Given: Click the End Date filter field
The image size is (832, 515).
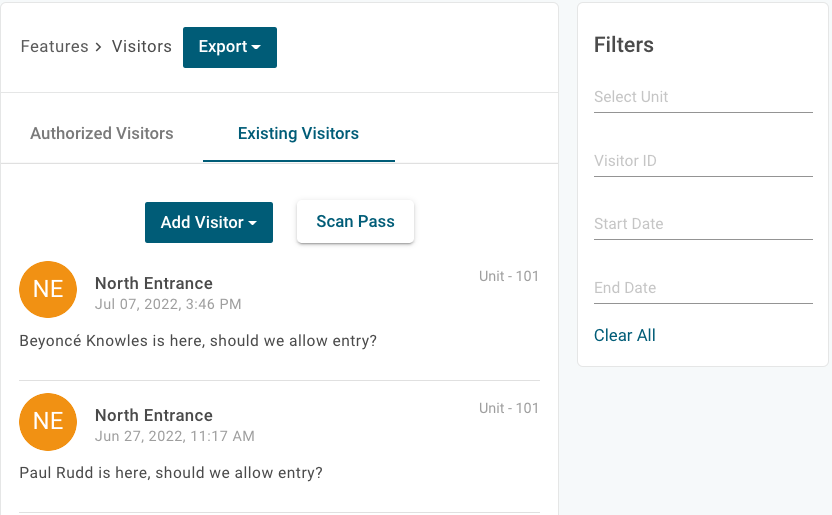Looking at the screenshot, I should pos(702,288).
